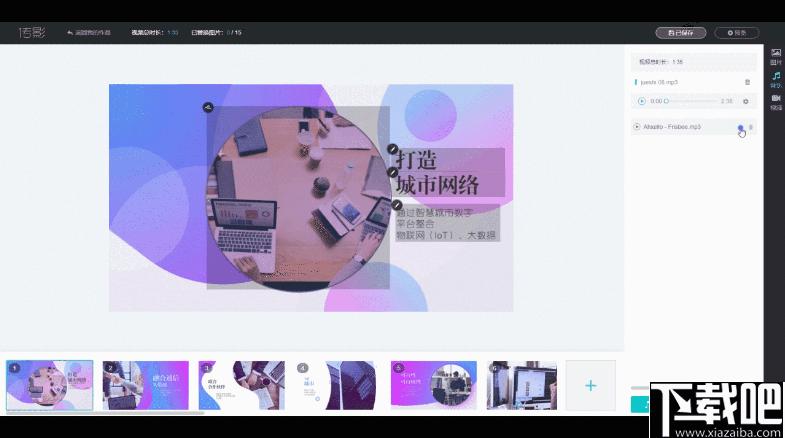Click the blue add dot on Frisbee.mp3 row
The image size is (785, 438).
(x=740, y=128)
